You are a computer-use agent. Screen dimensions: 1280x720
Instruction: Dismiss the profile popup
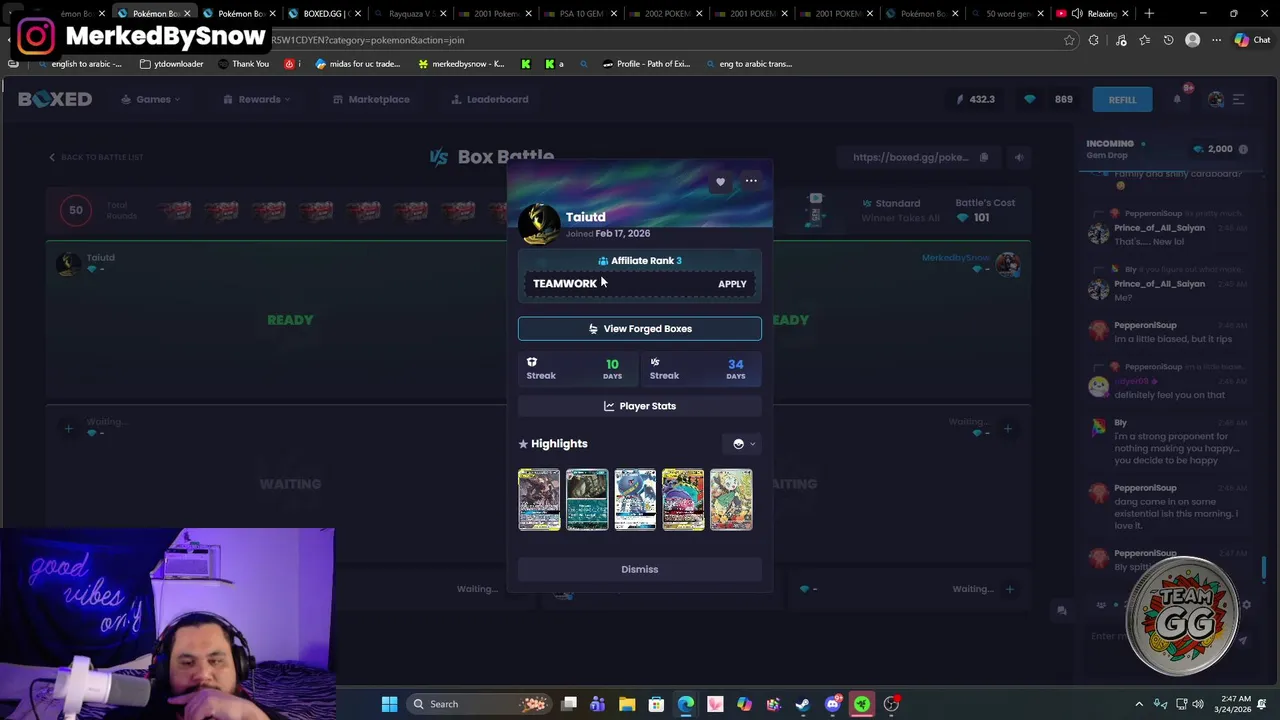tap(640, 569)
